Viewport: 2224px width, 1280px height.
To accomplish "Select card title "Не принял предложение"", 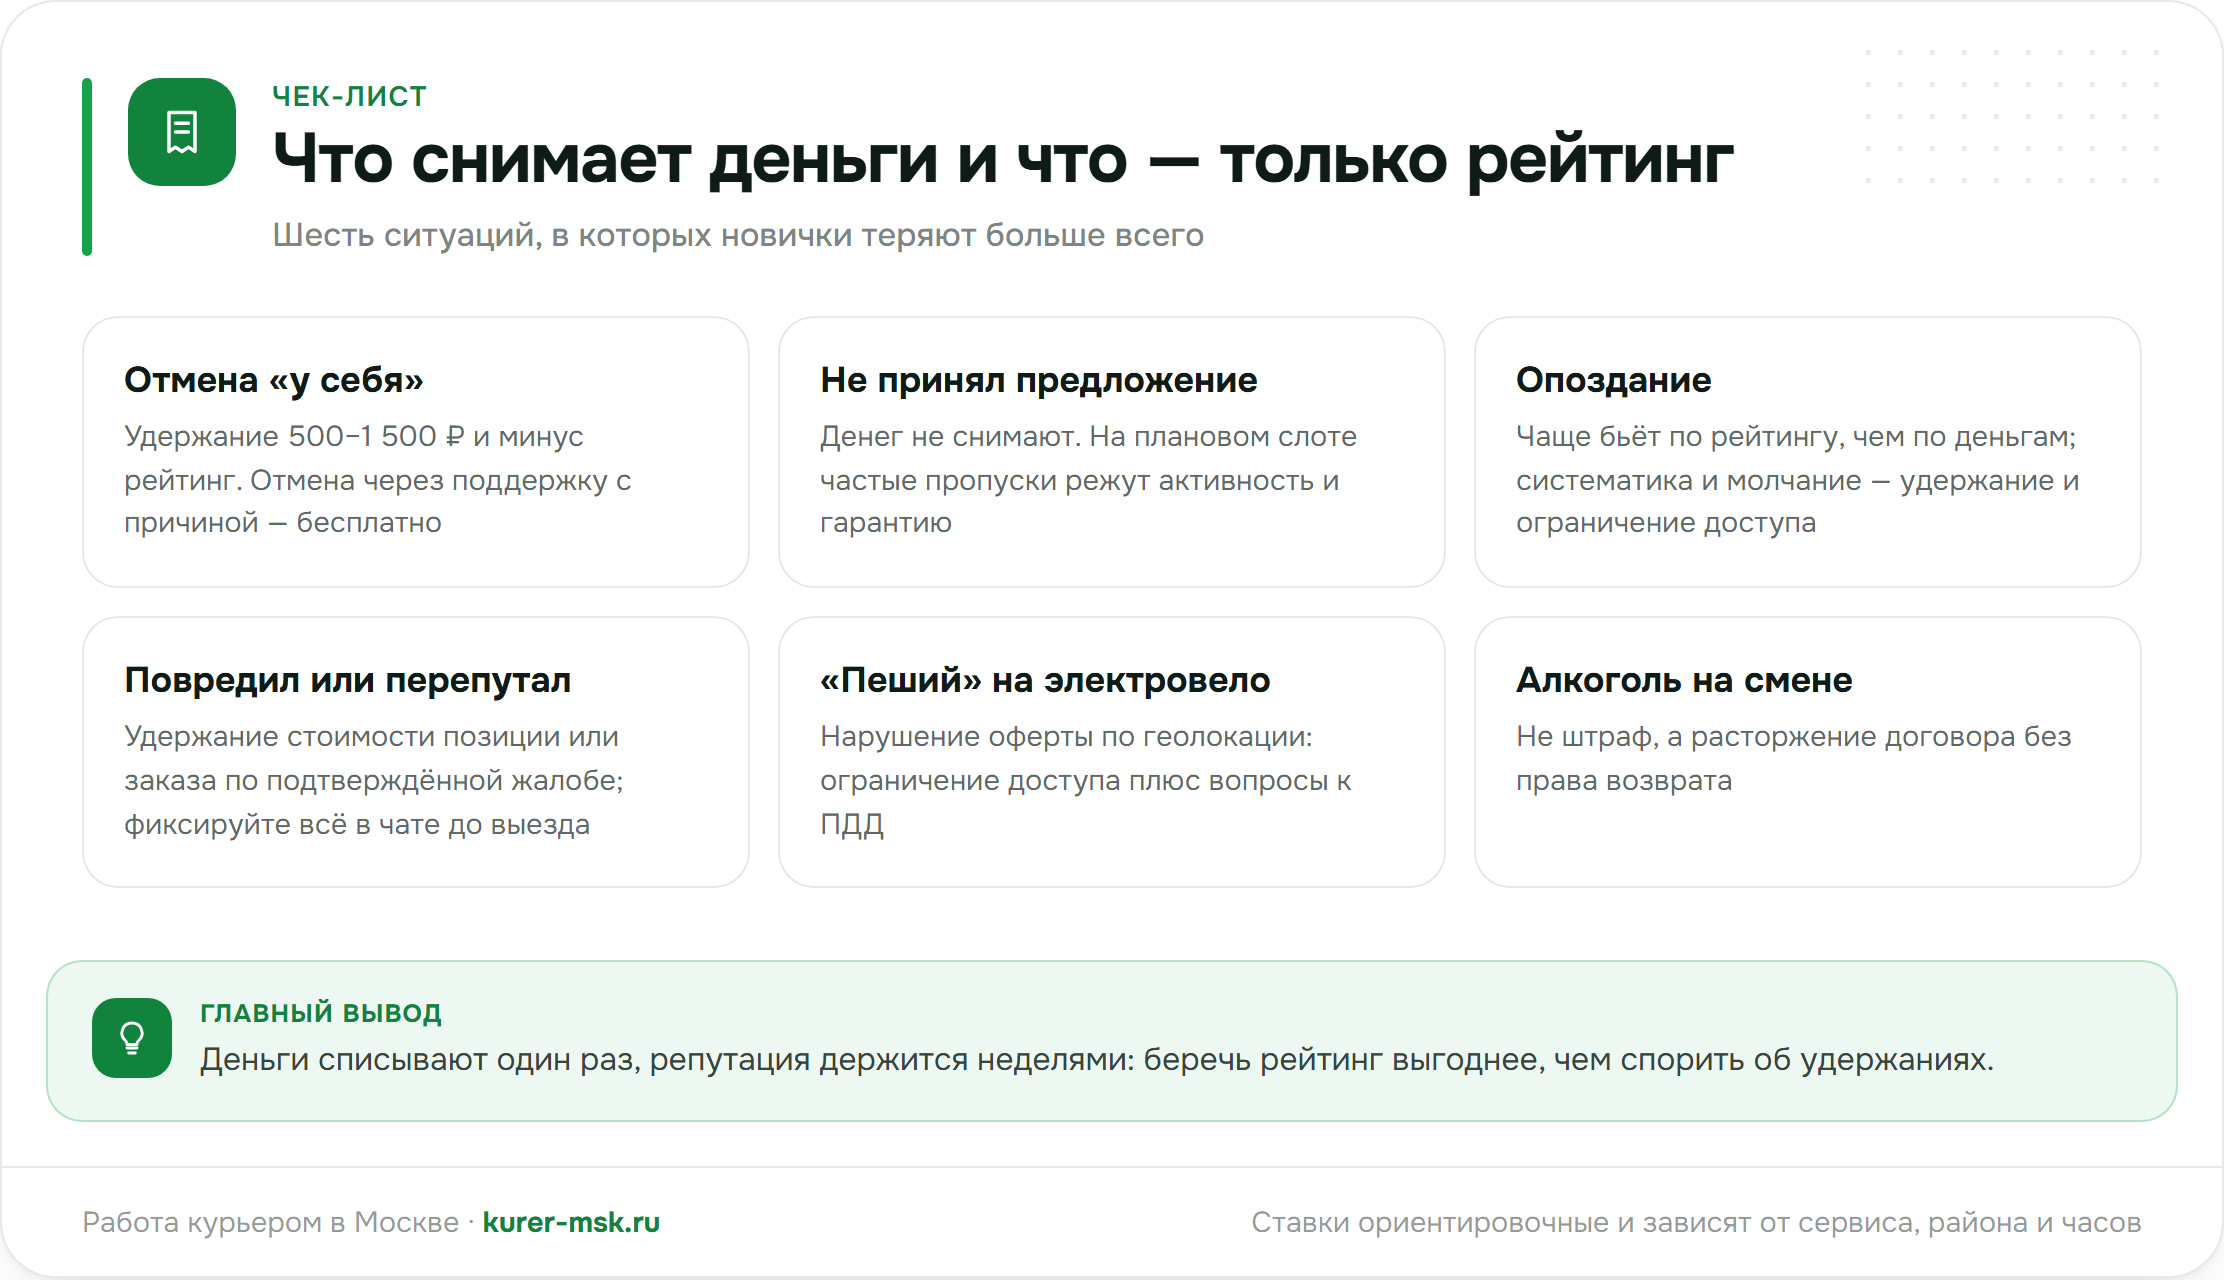I will [x=1039, y=380].
